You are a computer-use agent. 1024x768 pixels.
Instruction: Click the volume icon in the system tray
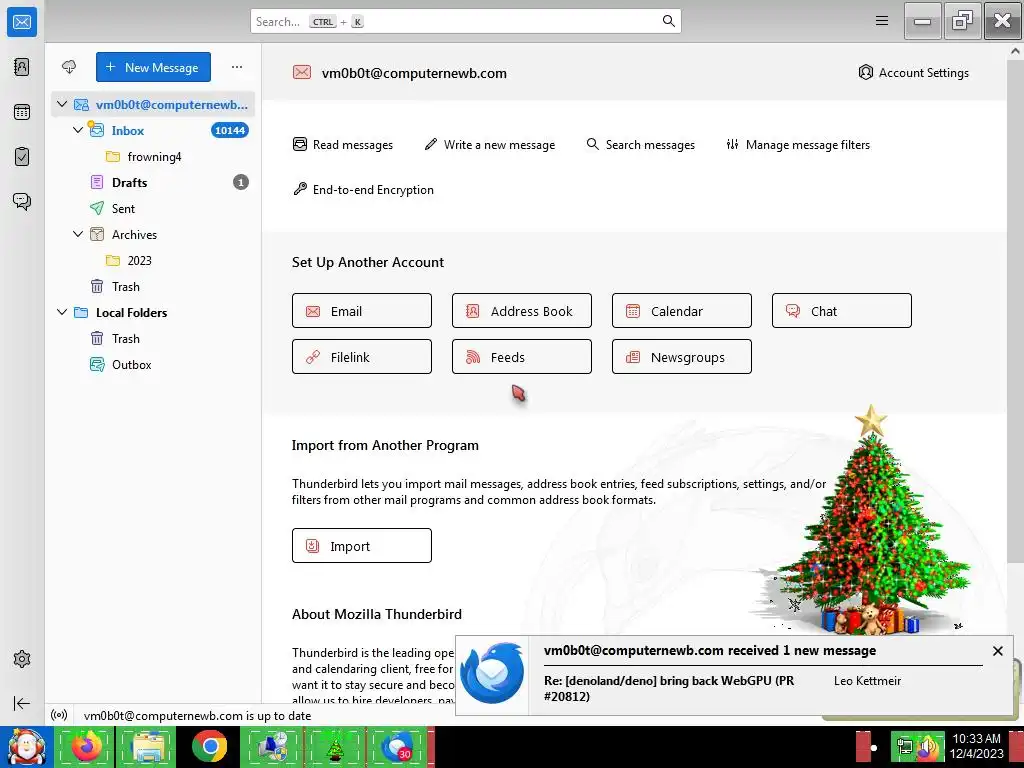tap(928, 746)
